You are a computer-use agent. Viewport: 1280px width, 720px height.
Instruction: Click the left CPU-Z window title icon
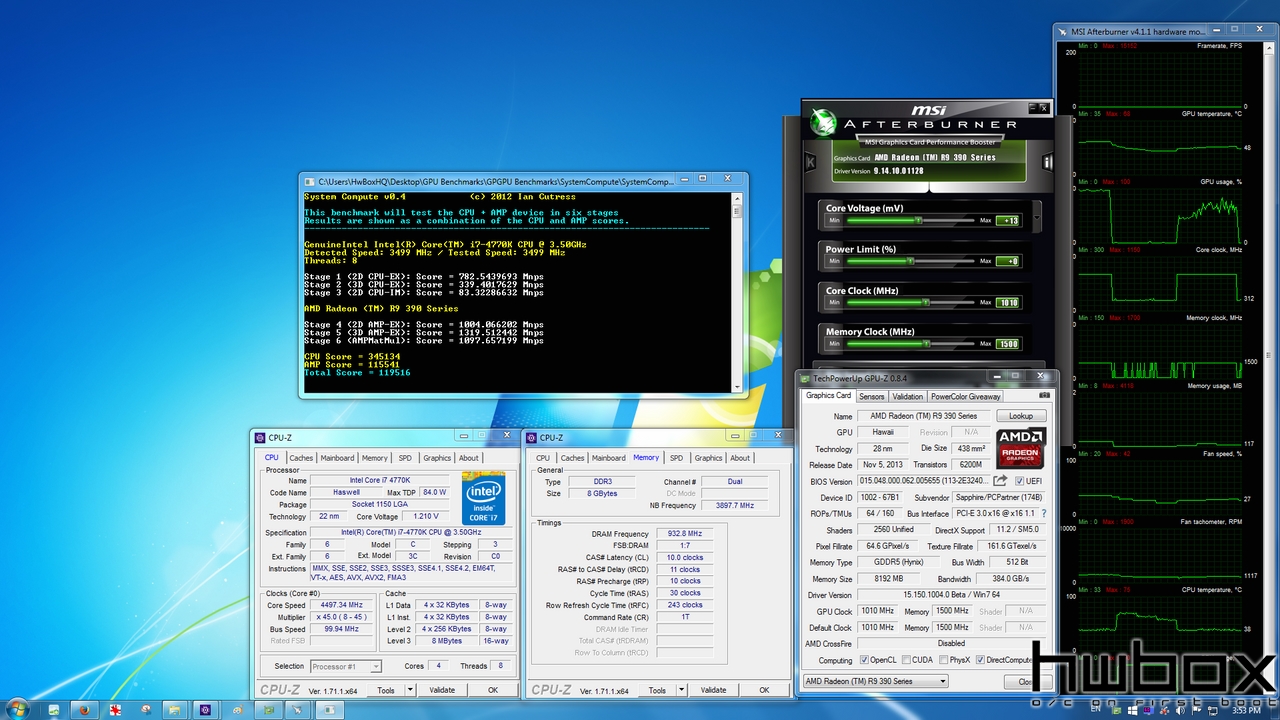click(x=260, y=437)
